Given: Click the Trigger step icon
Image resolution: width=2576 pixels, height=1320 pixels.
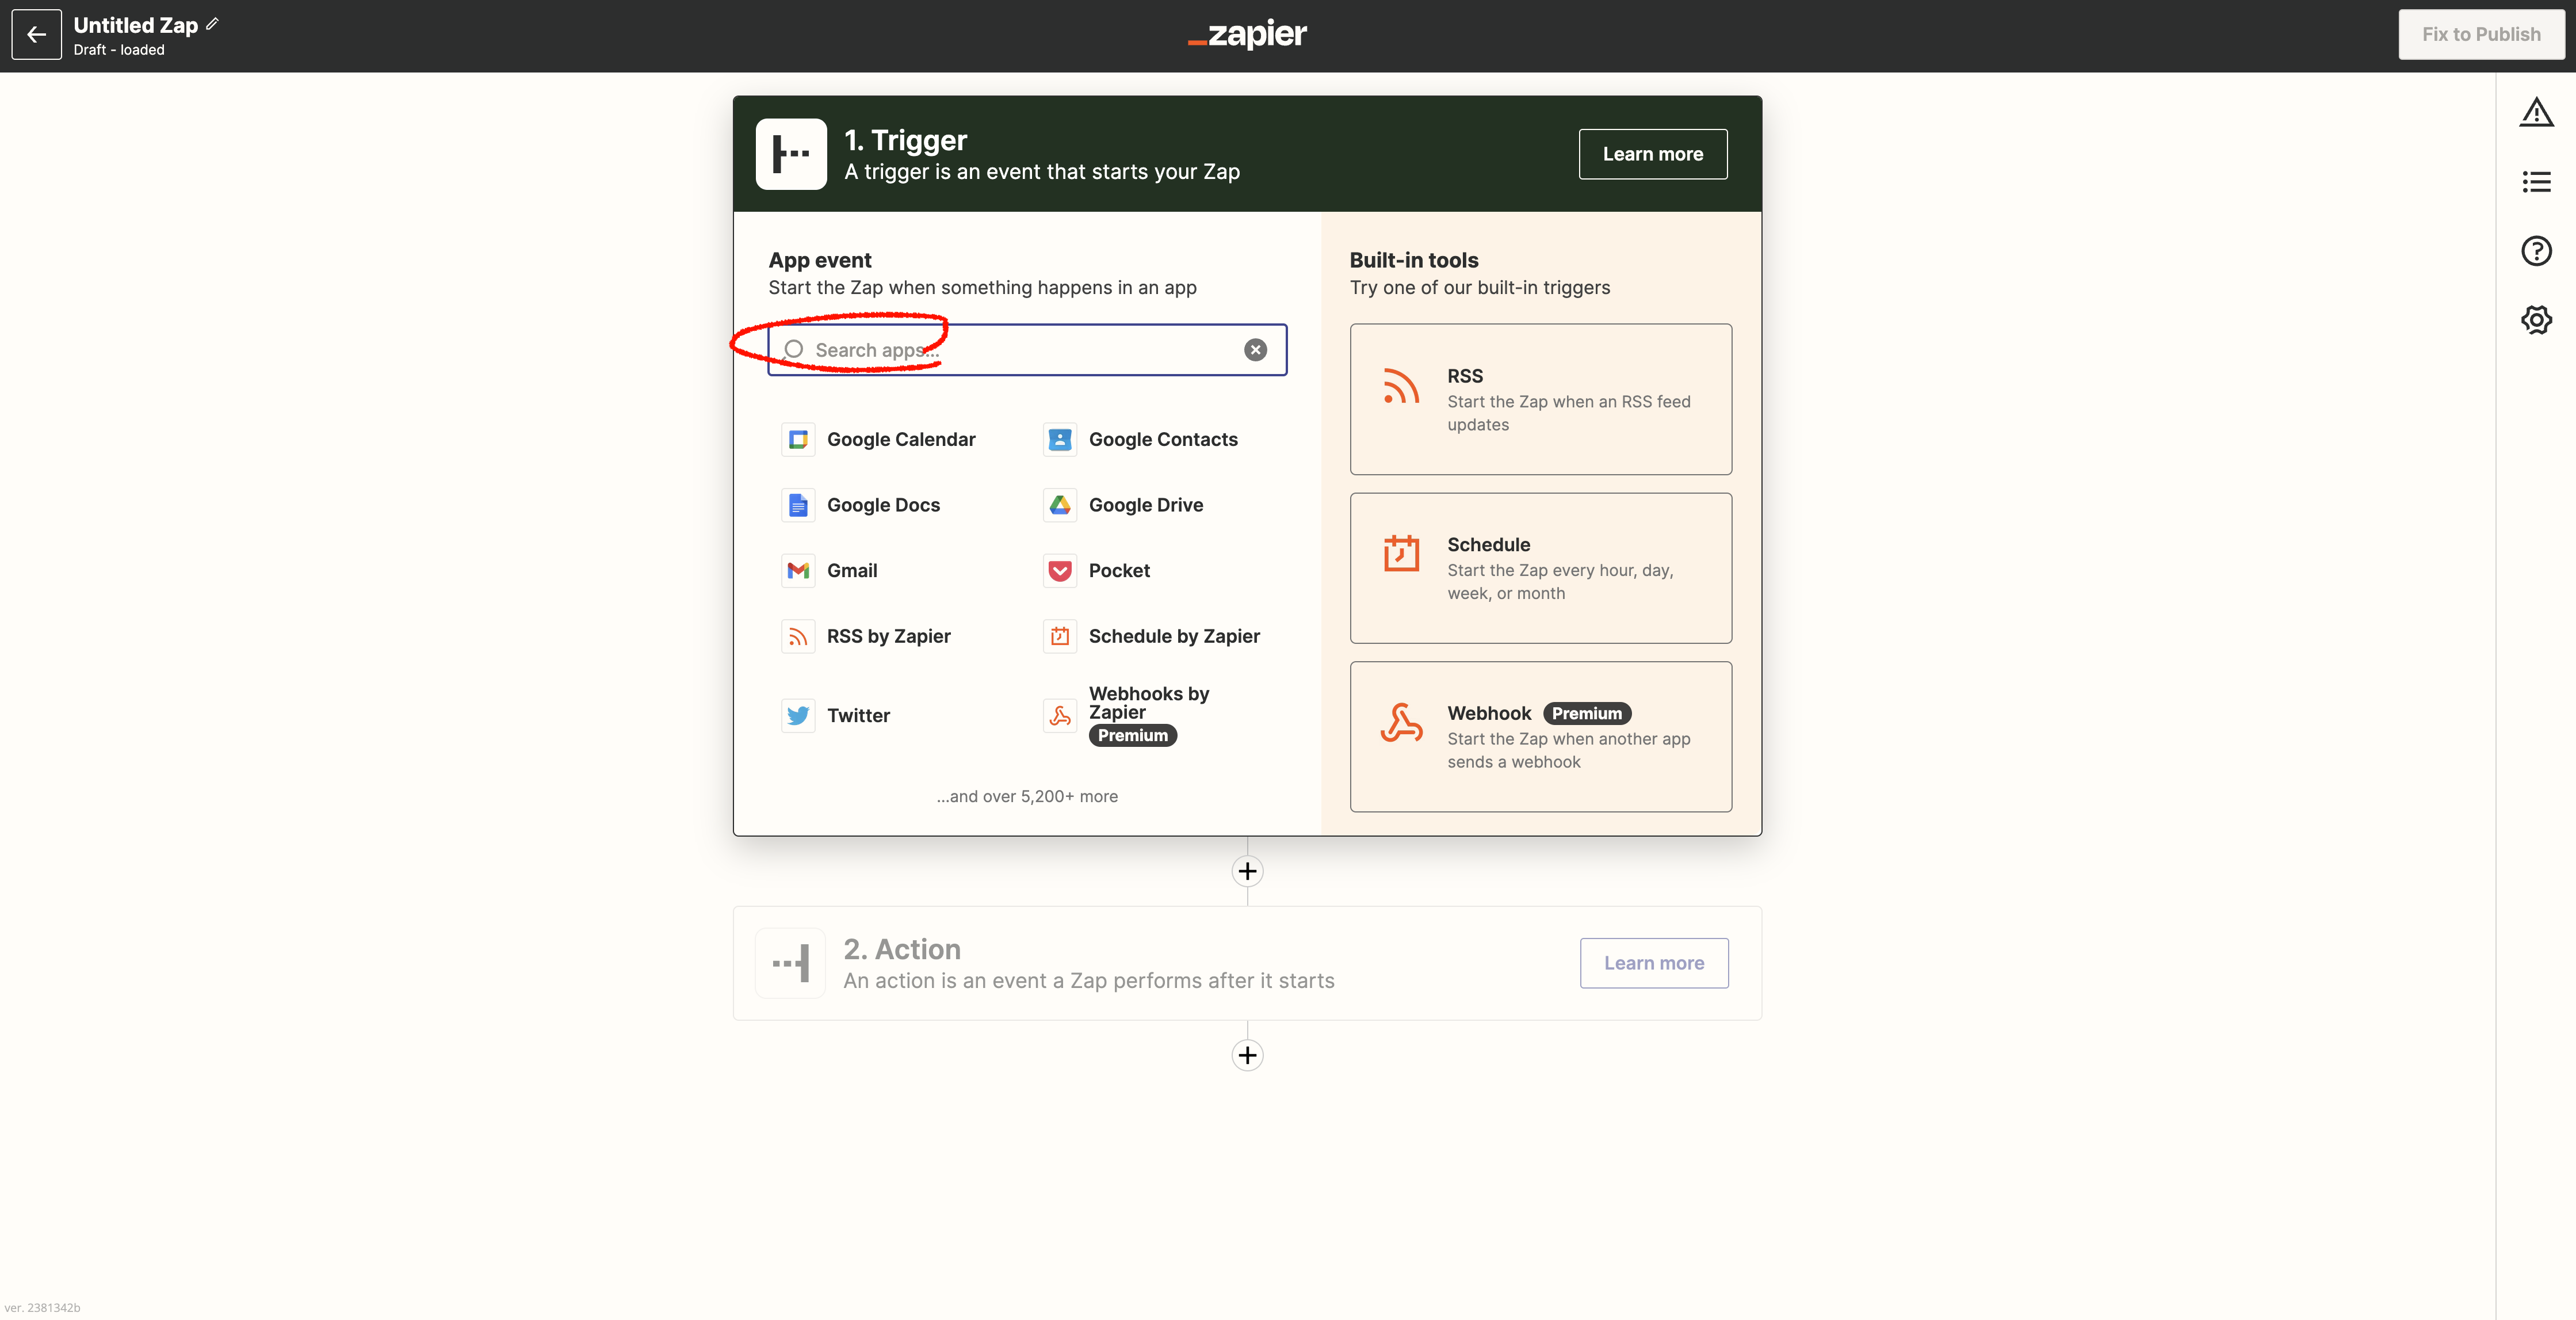Looking at the screenshot, I should (x=791, y=154).
